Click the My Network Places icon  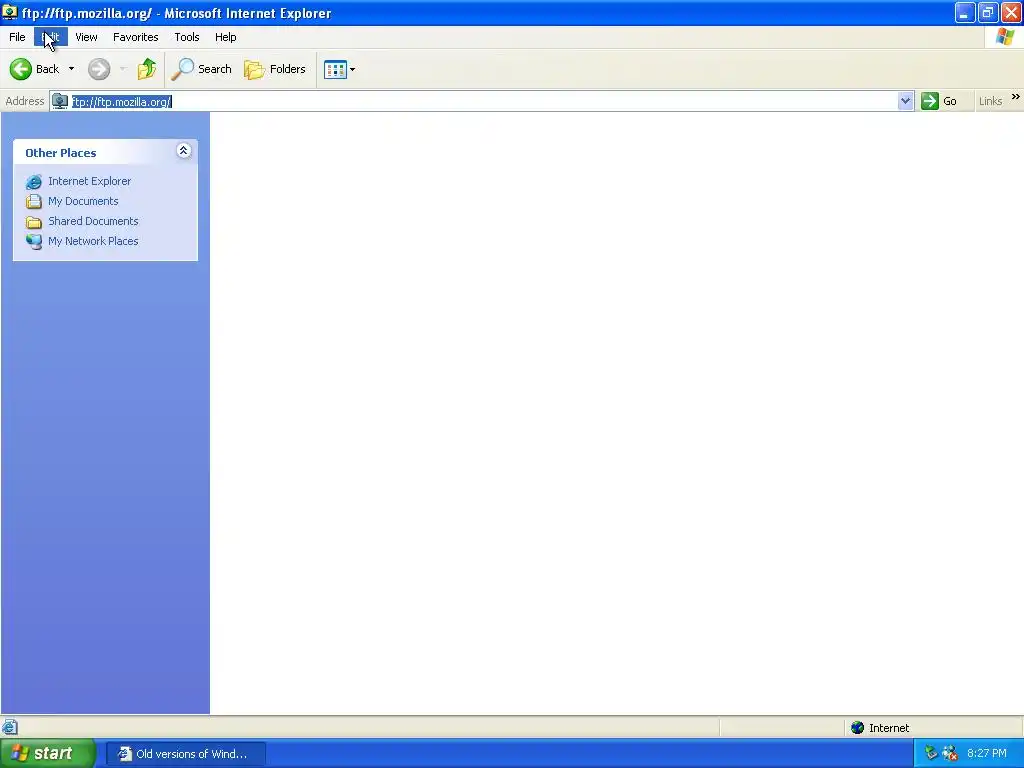coord(33,242)
